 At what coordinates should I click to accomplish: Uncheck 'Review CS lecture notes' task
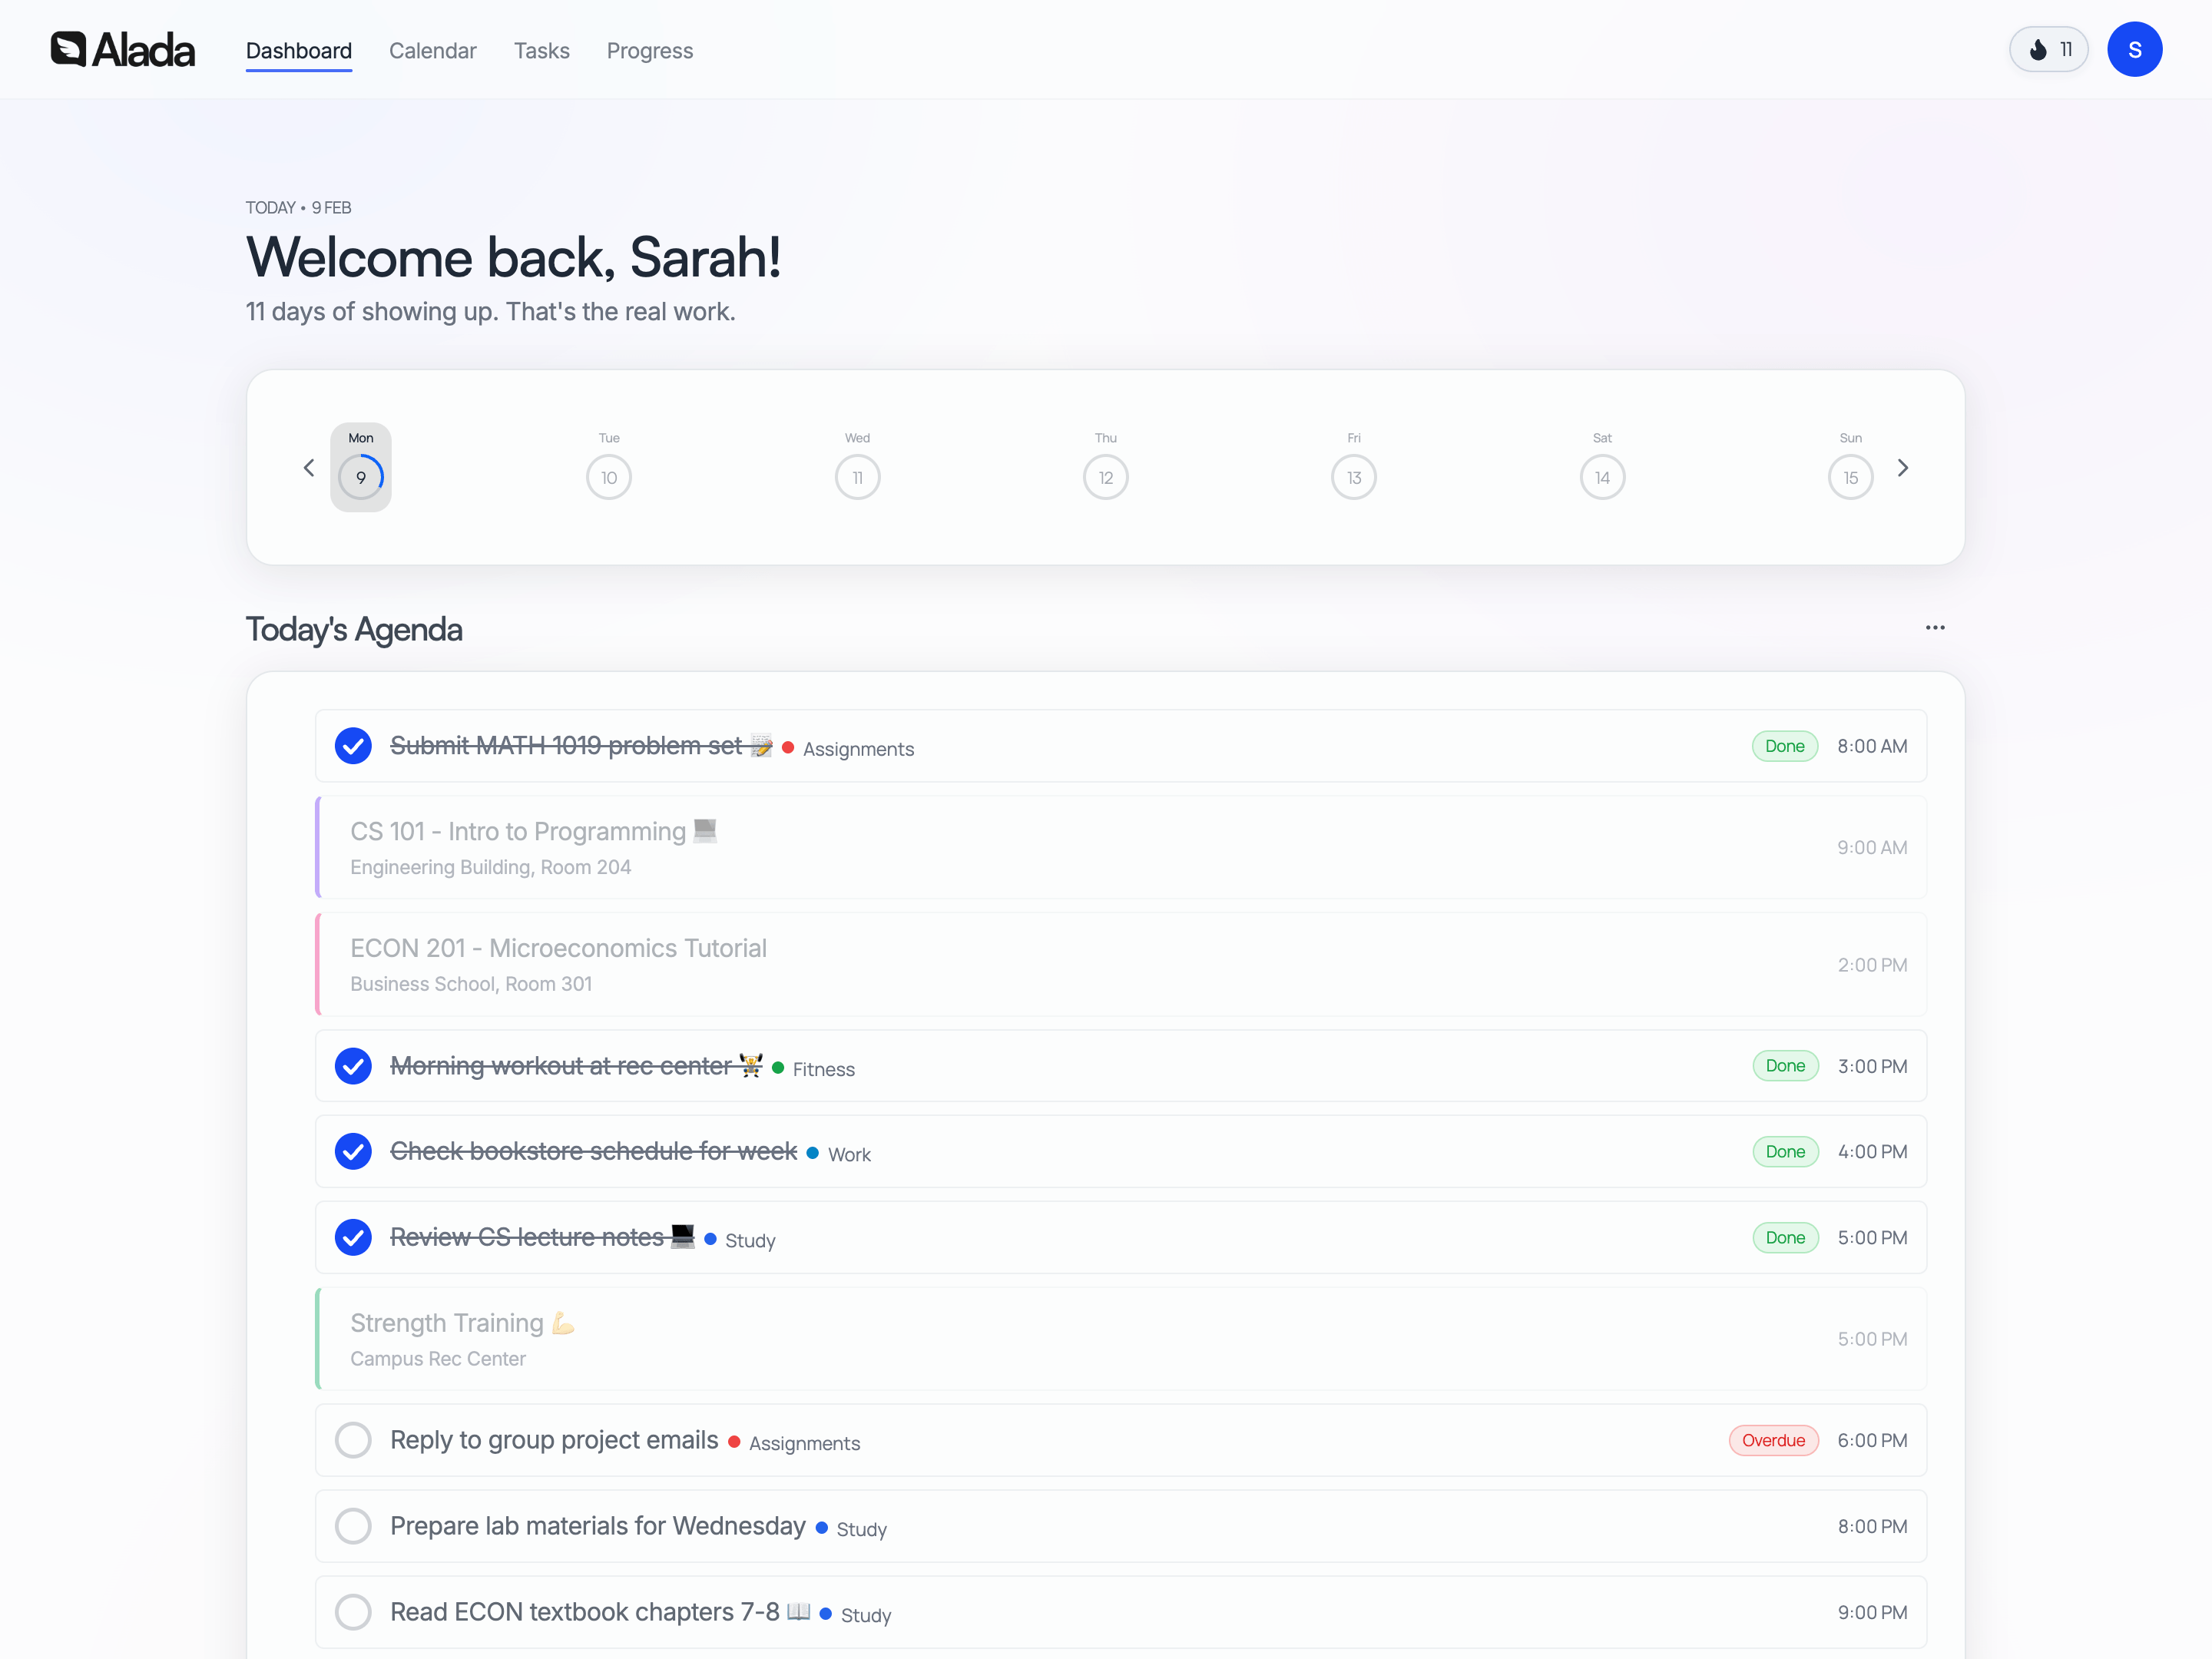pos(353,1237)
